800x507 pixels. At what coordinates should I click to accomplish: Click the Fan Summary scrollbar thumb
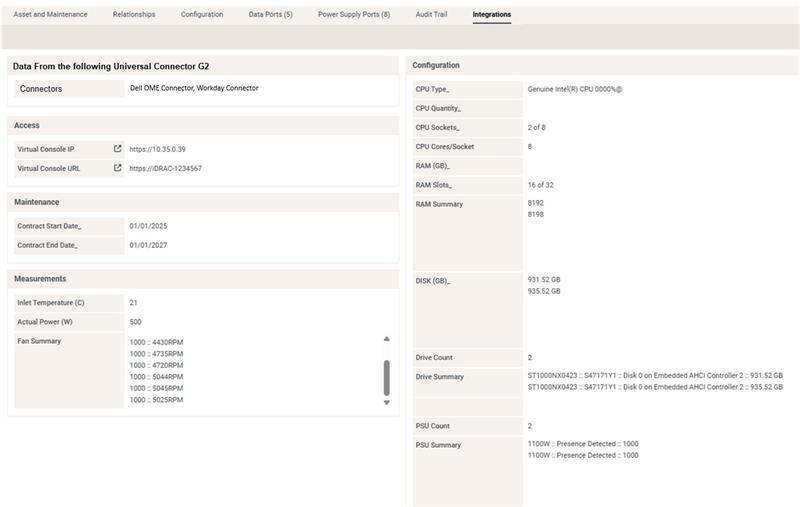coord(387,377)
